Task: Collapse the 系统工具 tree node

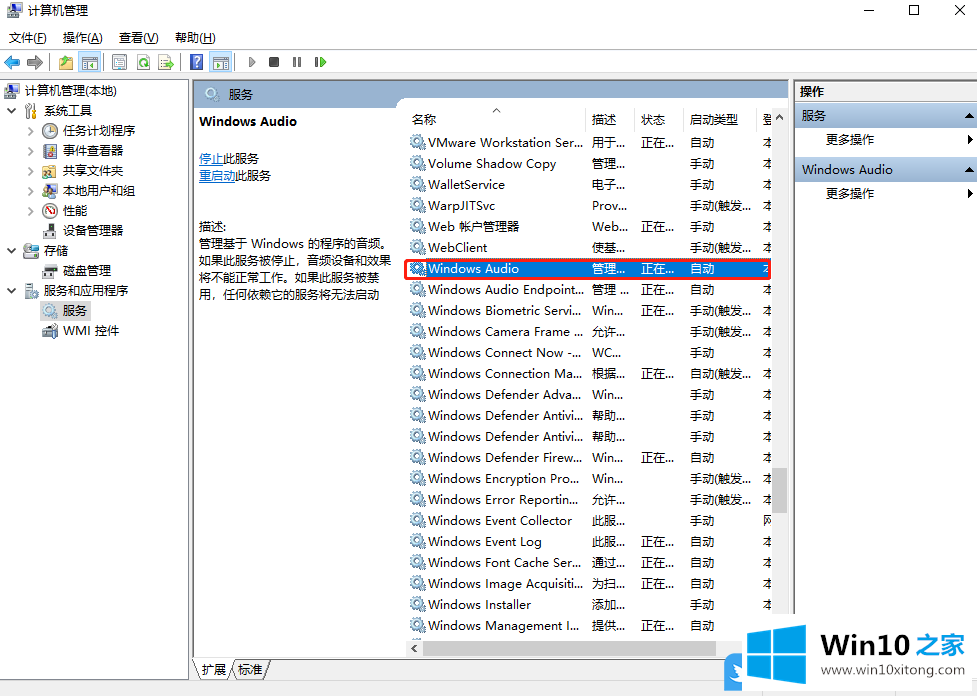Action: [x=12, y=111]
